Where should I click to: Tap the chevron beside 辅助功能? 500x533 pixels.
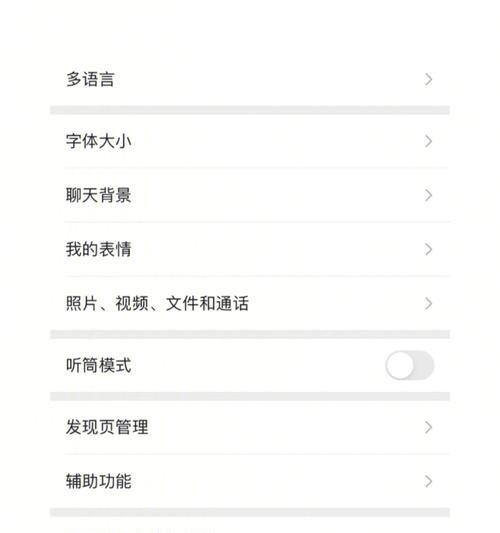[x=429, y=481]
